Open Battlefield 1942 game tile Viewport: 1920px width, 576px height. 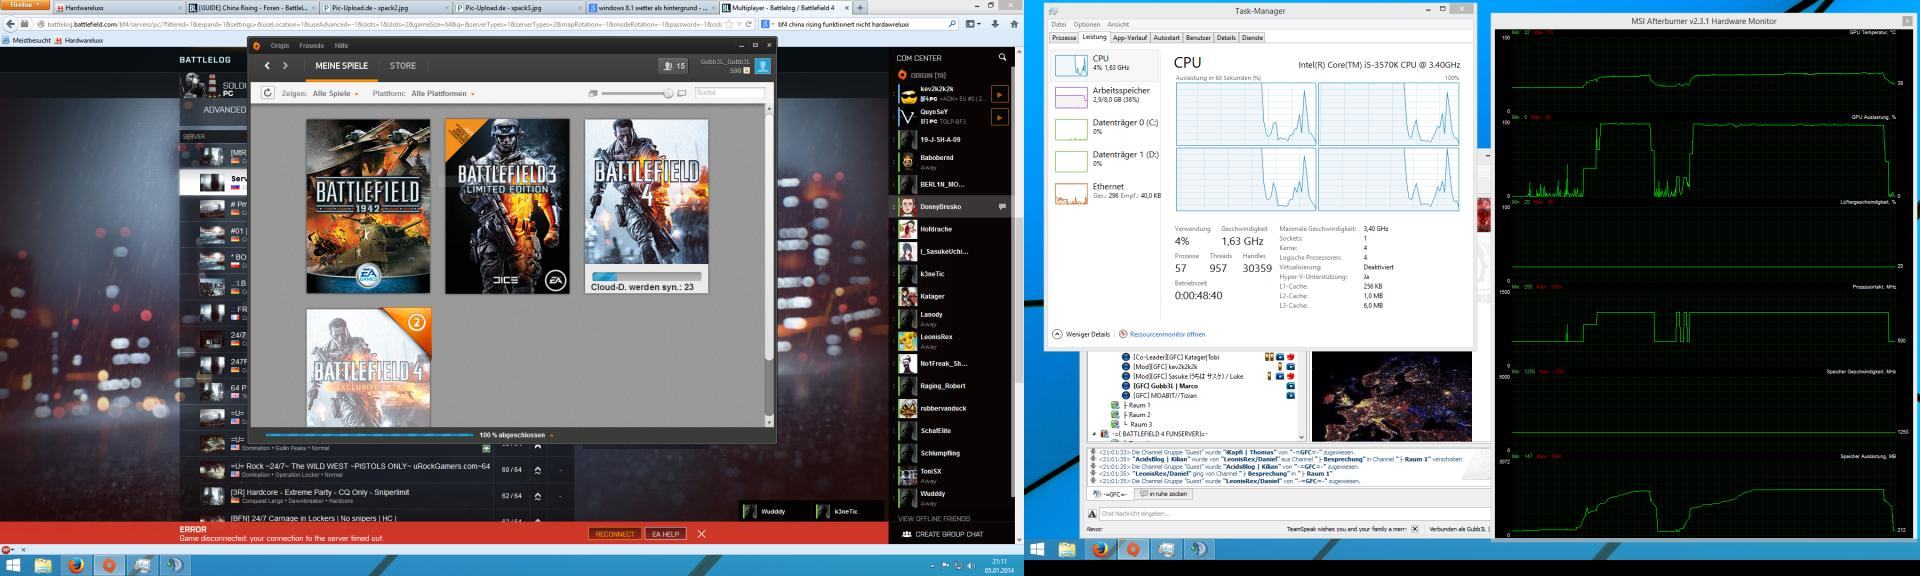(x=368, y=206)
